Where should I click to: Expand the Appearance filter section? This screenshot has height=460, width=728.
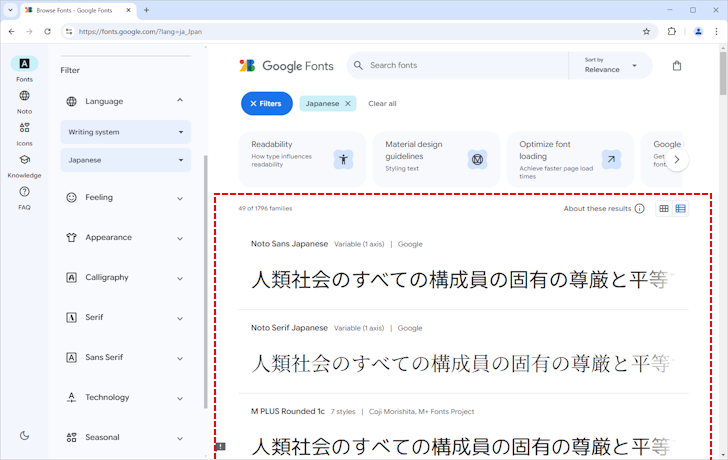180,238
